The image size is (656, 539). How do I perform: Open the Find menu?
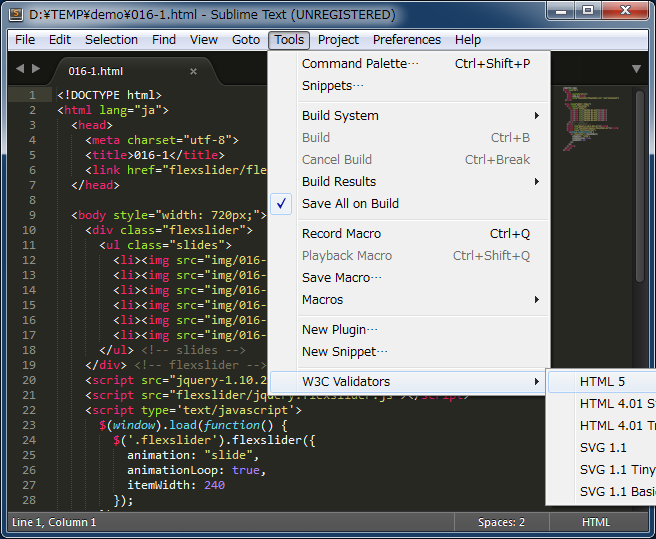click(164, 40)
